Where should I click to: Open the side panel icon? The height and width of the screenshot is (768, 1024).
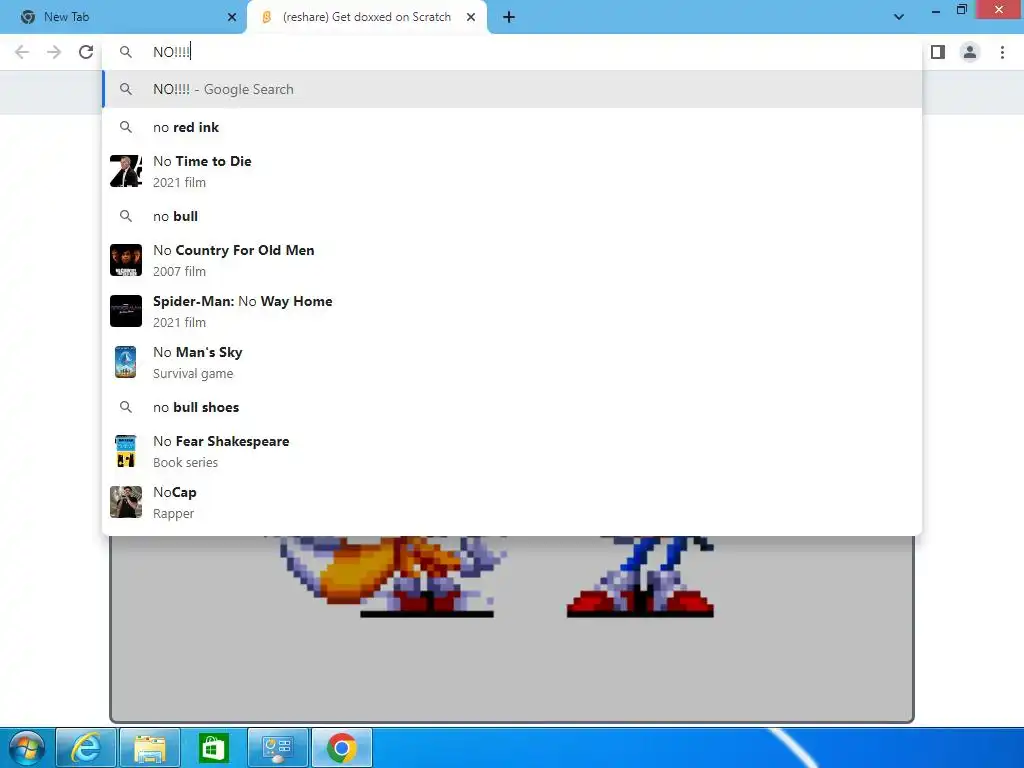point(938,52)
